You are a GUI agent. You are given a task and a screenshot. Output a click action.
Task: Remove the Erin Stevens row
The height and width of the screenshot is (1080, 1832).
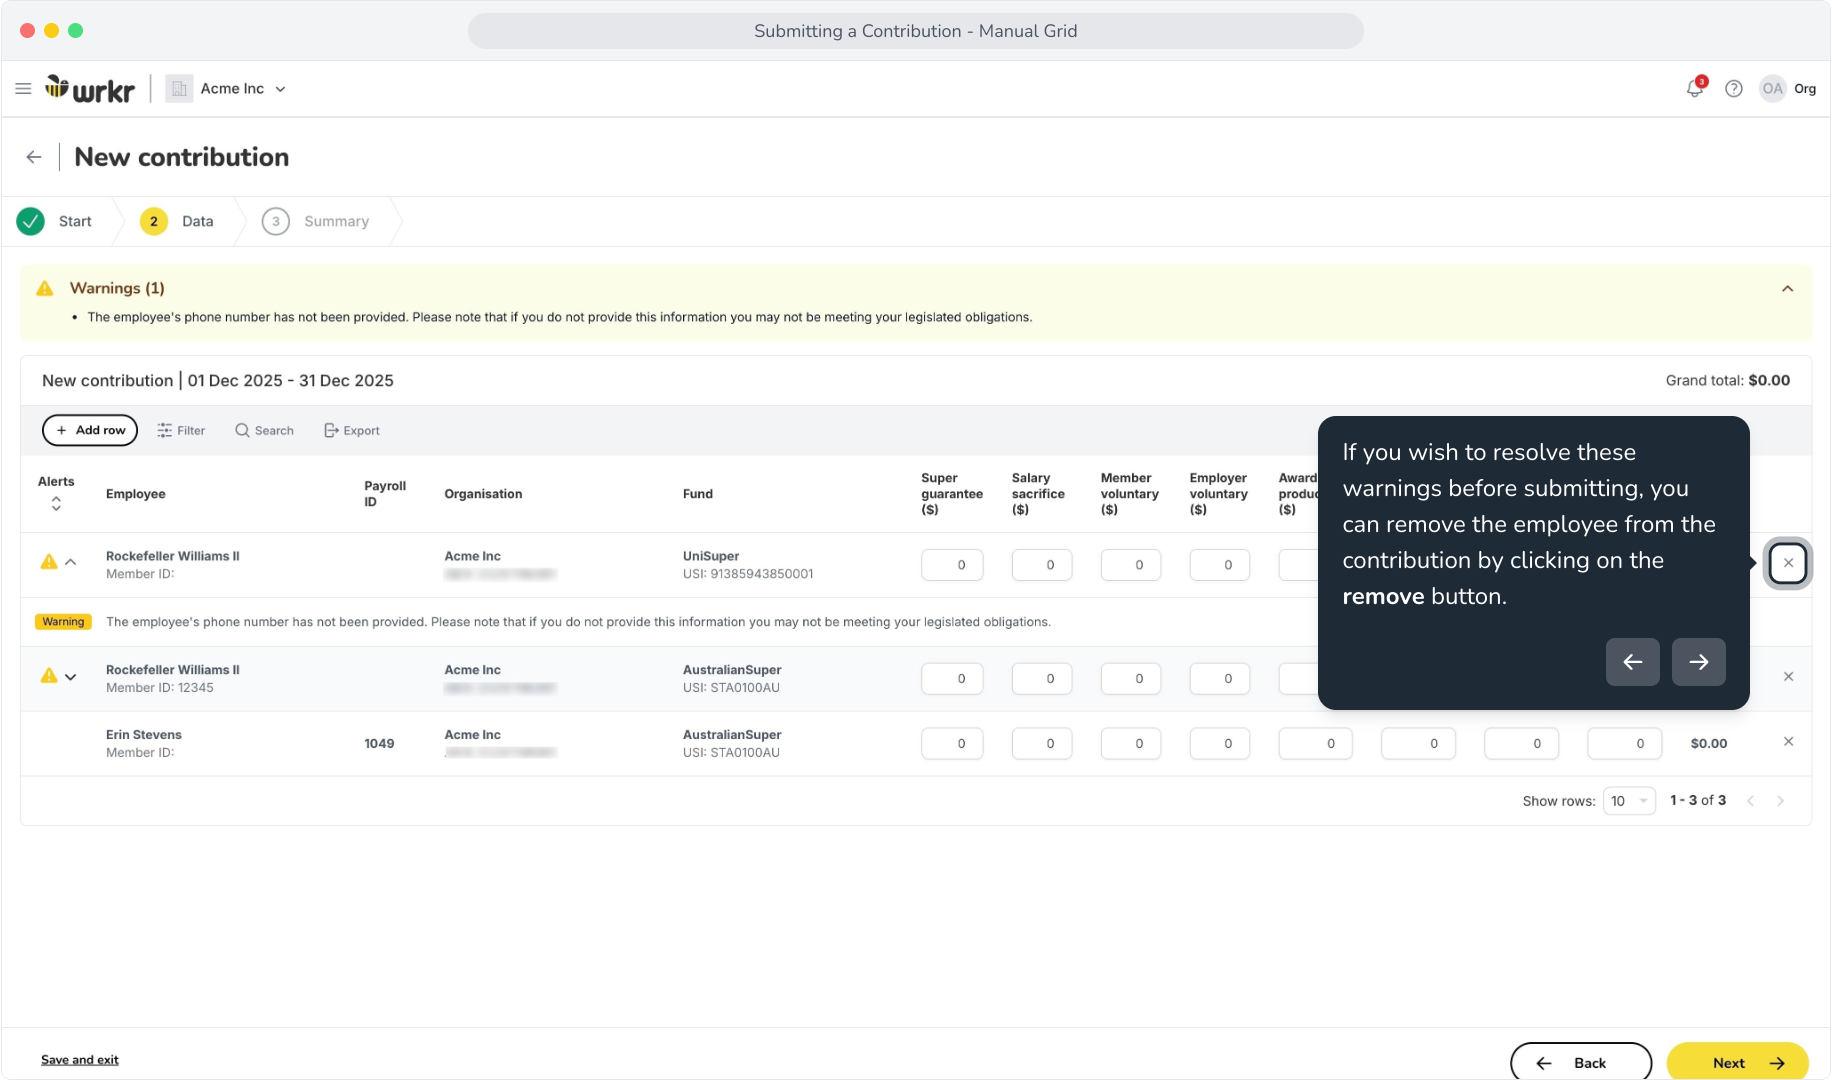coord(1788,742)
